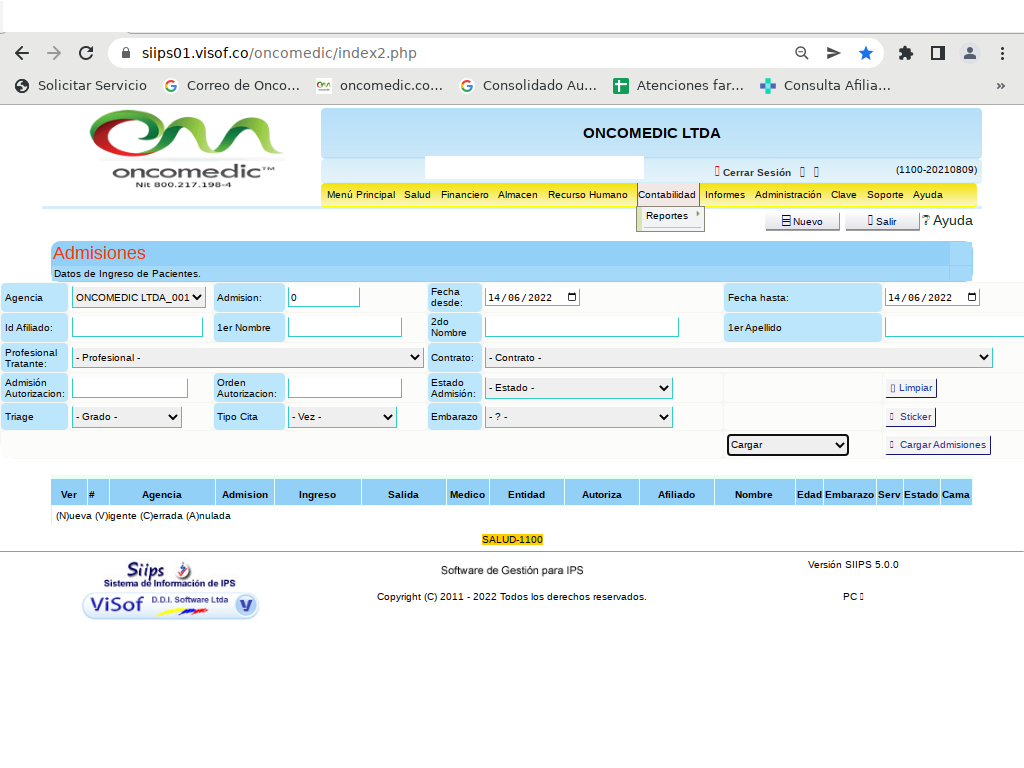Open the Profesional Tratante dropdown

pos(248,357)
